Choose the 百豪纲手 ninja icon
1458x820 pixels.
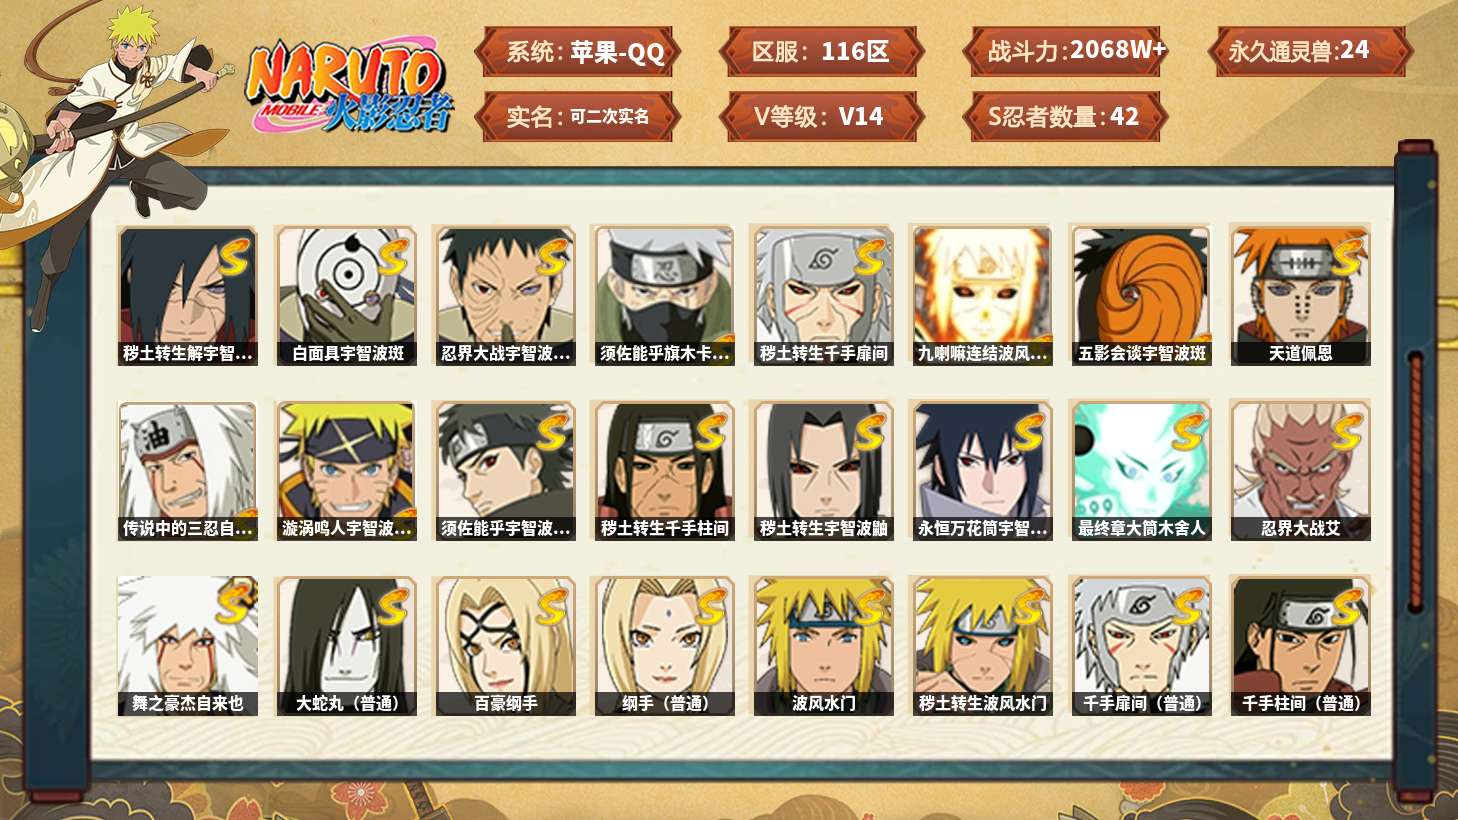point(506,646)
